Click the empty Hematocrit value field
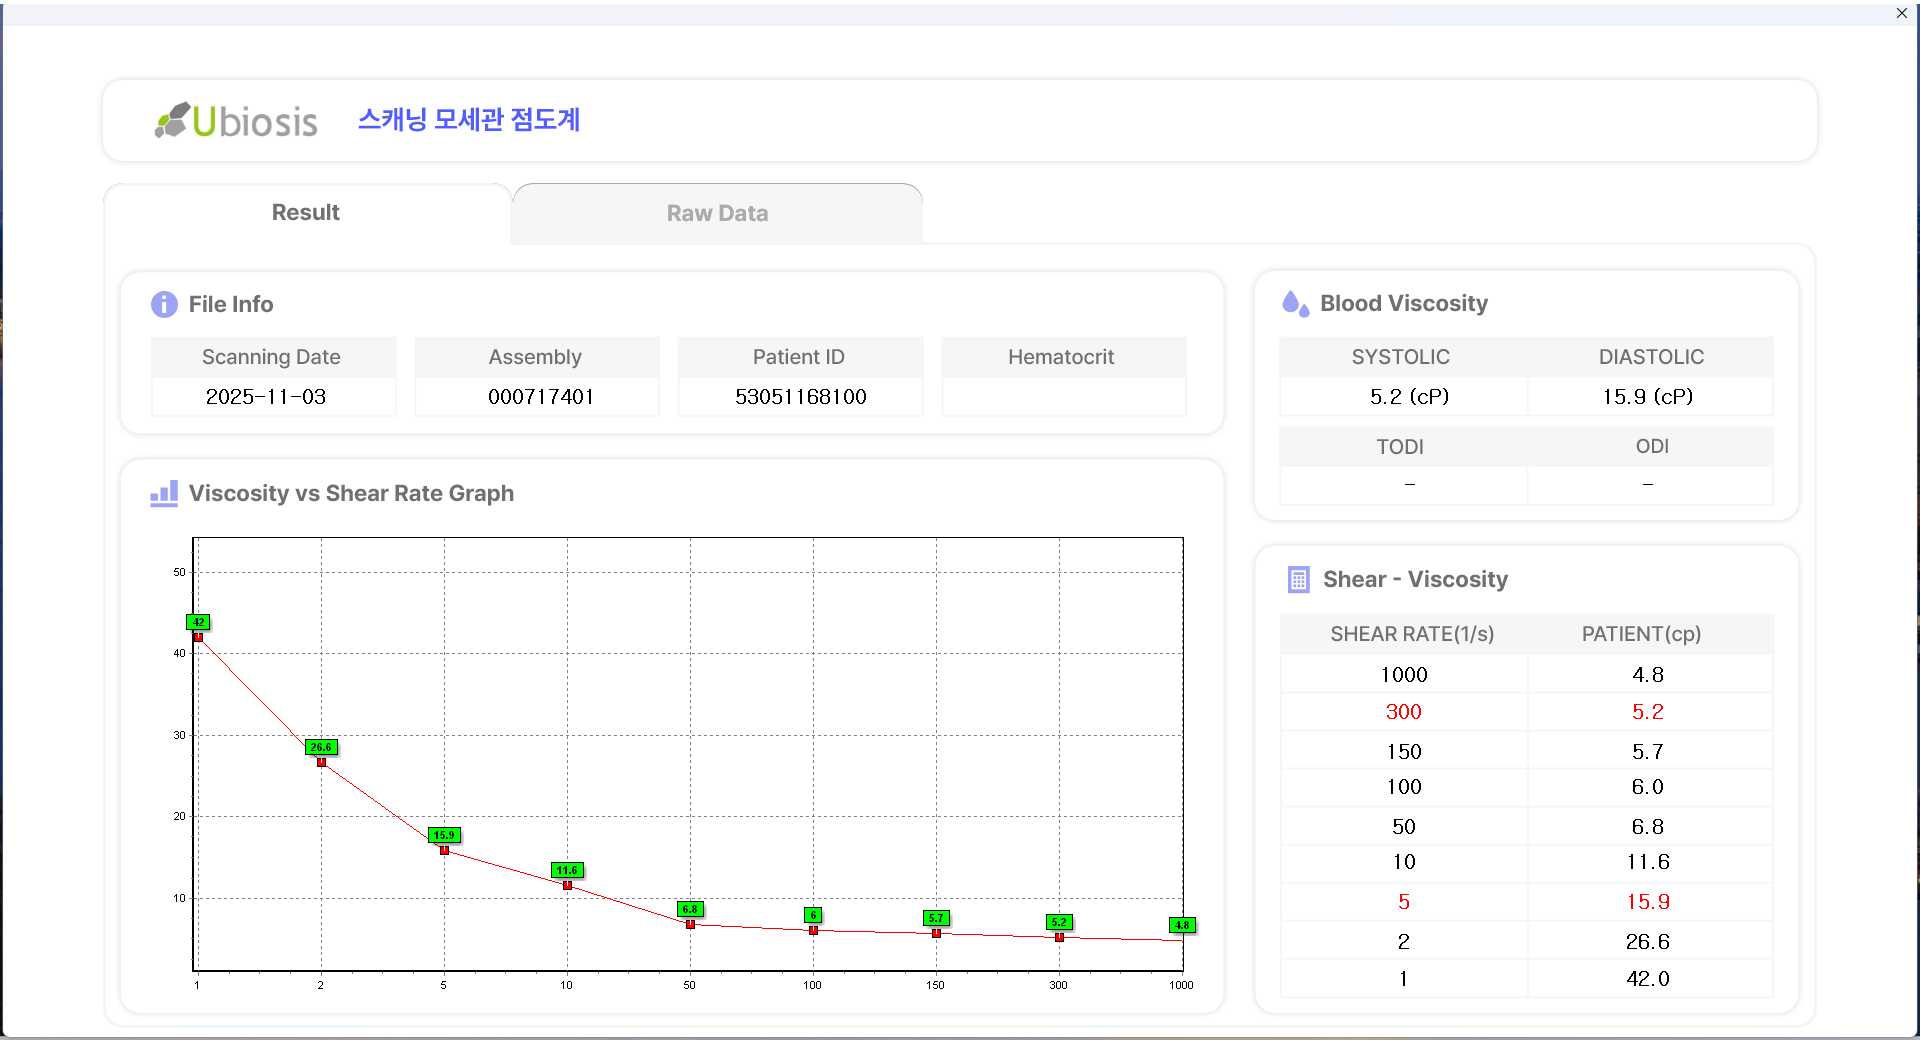 point(1063,396)
